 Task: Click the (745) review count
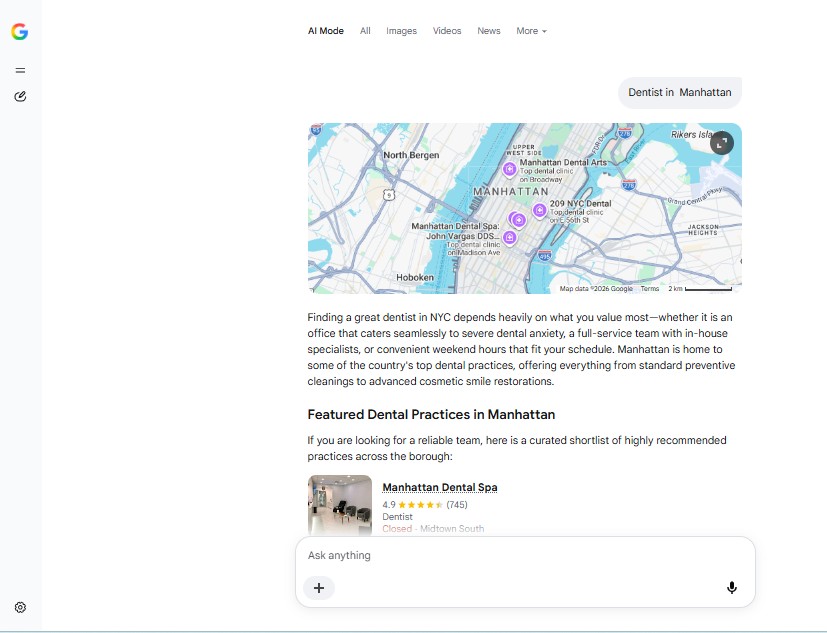click(457, 505)
